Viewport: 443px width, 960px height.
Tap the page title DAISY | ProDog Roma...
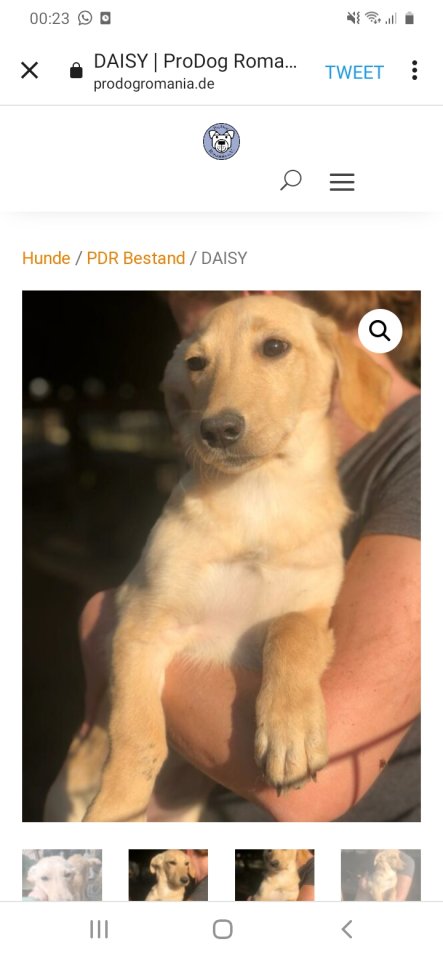195,61
